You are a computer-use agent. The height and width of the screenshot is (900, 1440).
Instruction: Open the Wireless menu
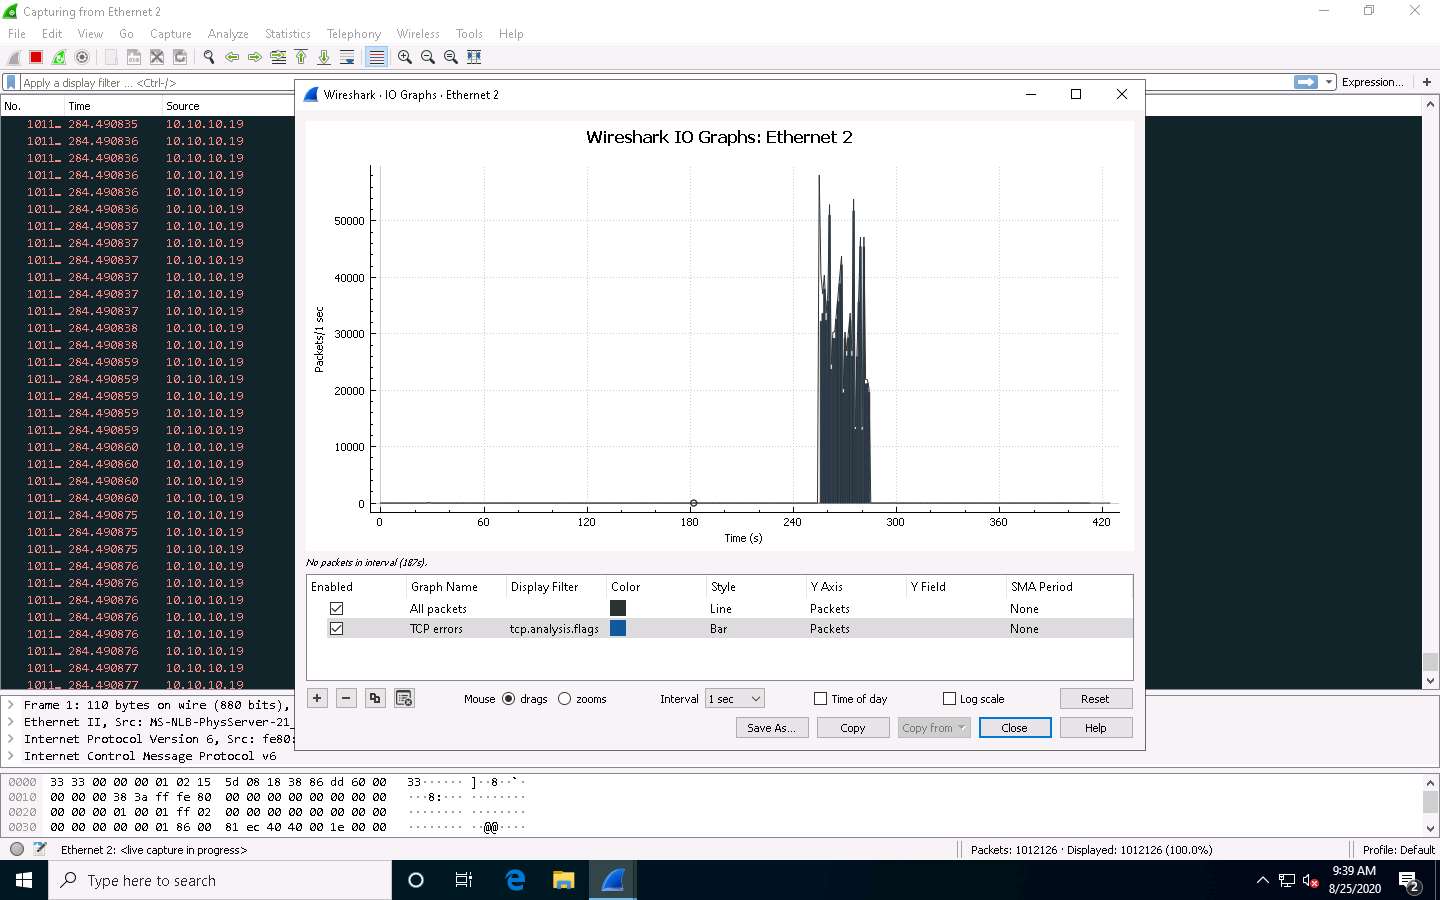418,33
